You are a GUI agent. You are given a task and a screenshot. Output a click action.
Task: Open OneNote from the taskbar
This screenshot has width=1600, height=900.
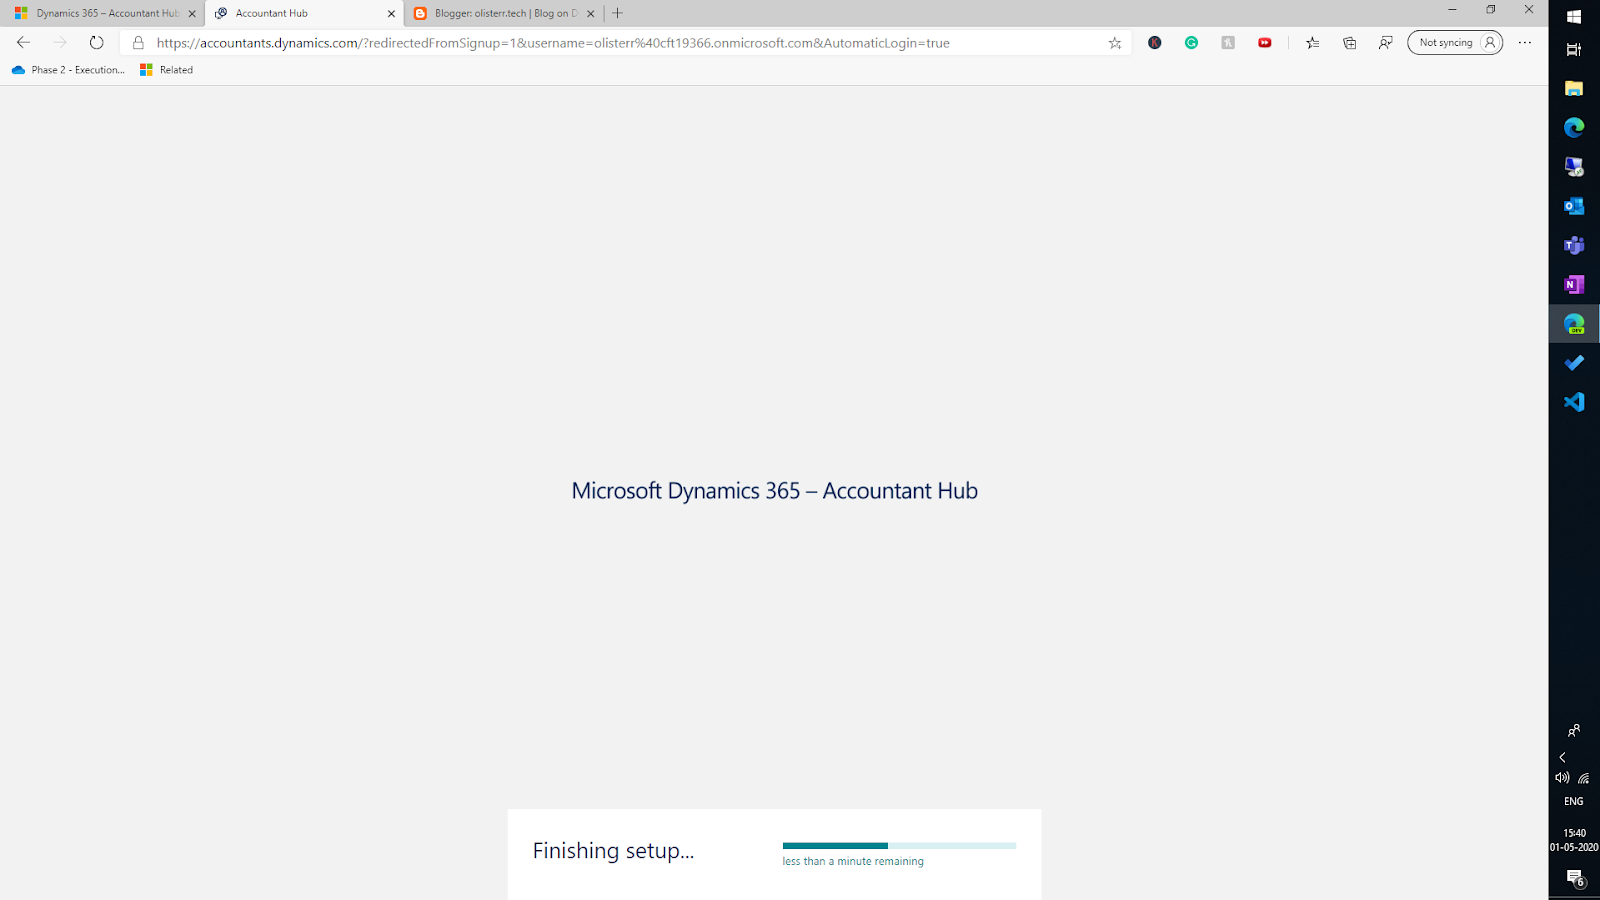tap(1574, 284)
